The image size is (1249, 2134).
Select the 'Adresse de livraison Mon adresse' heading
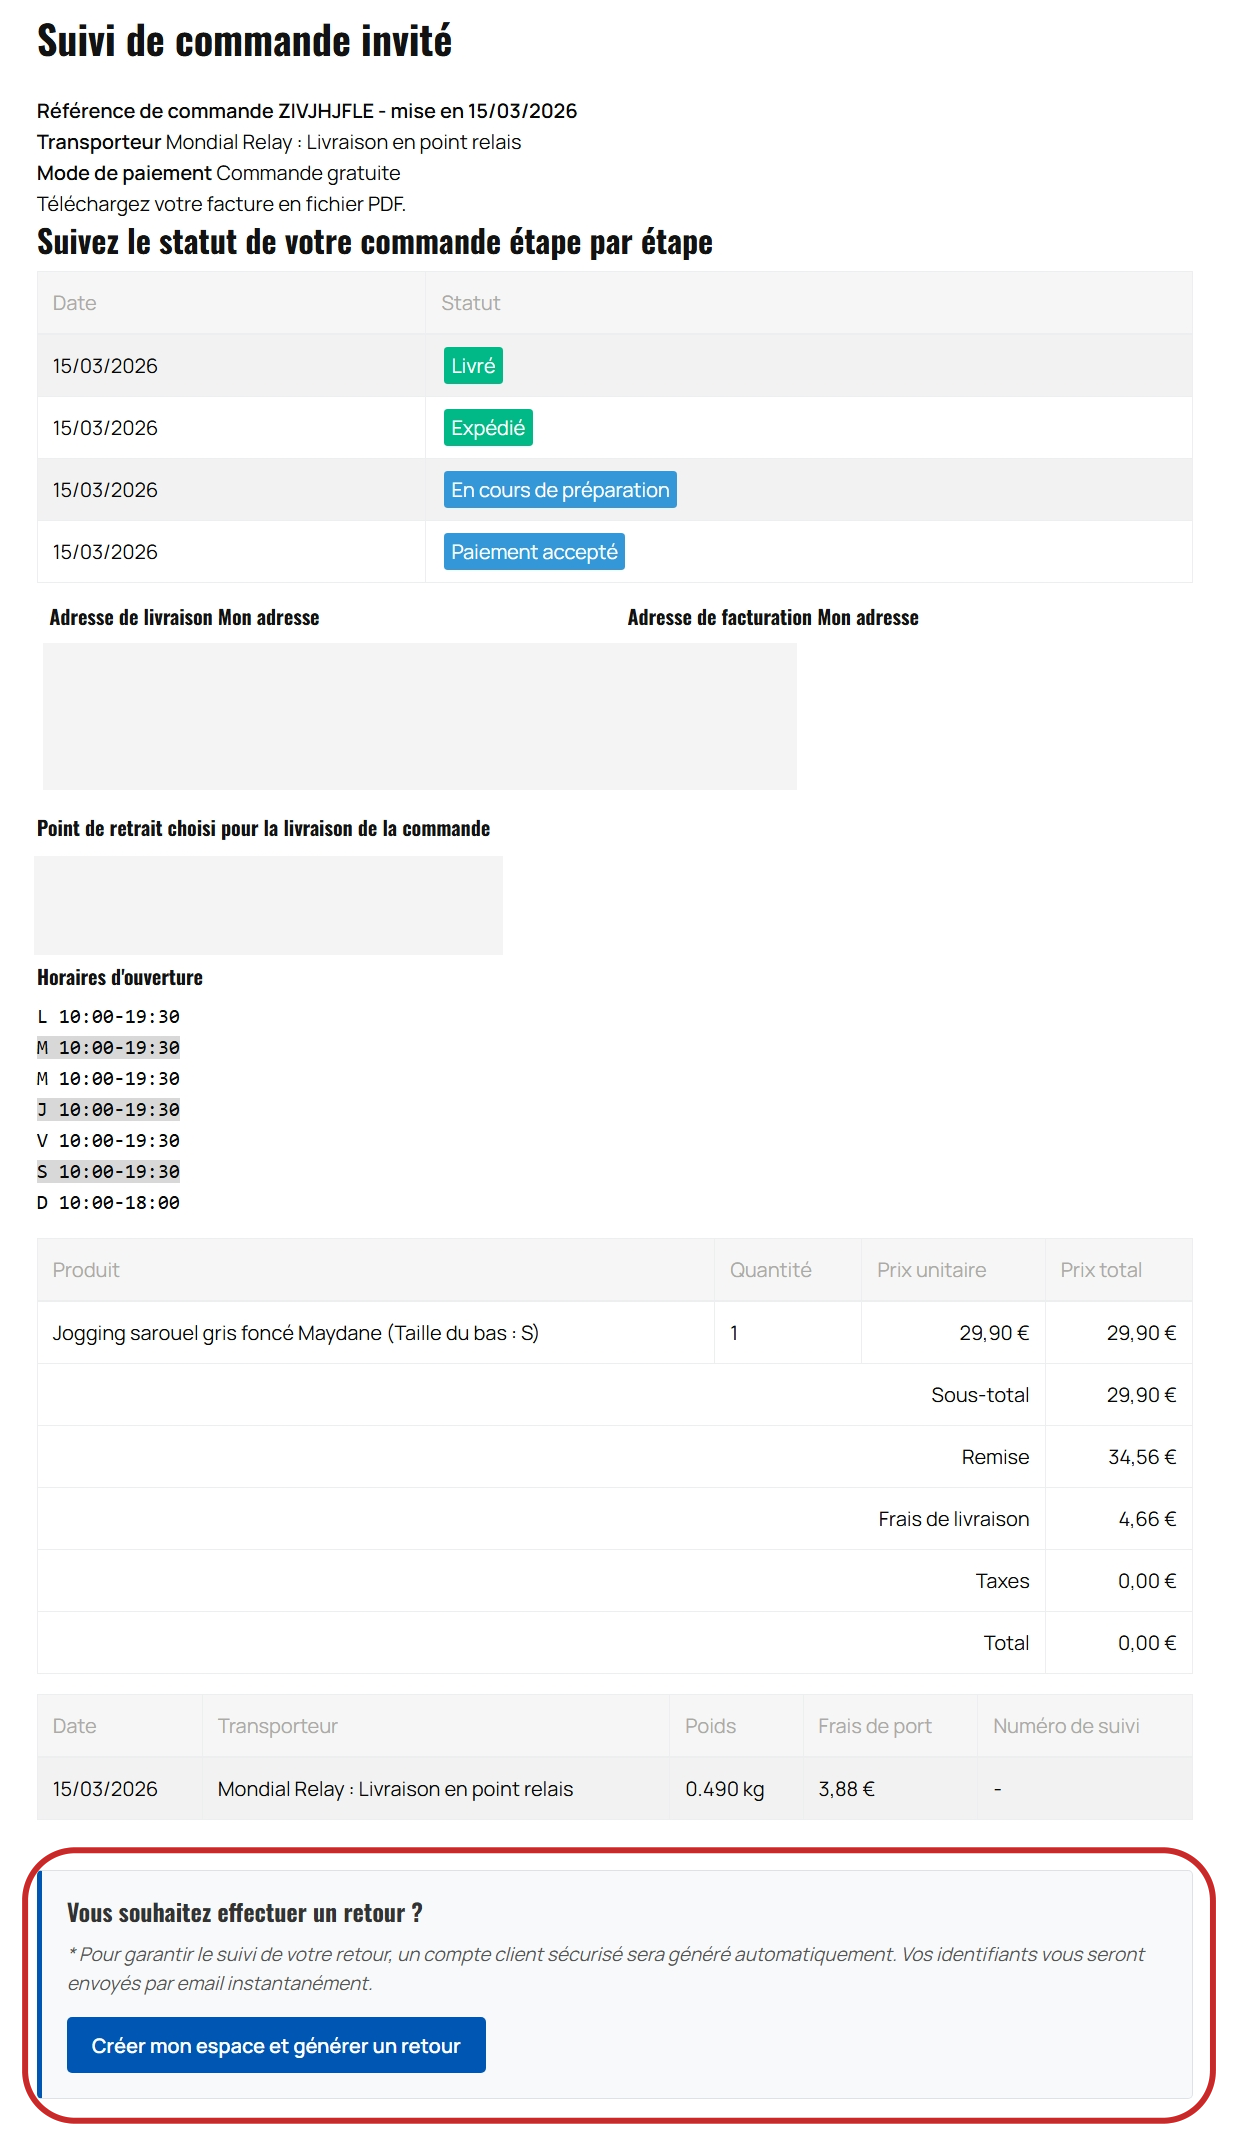click(x=185, y=617)
